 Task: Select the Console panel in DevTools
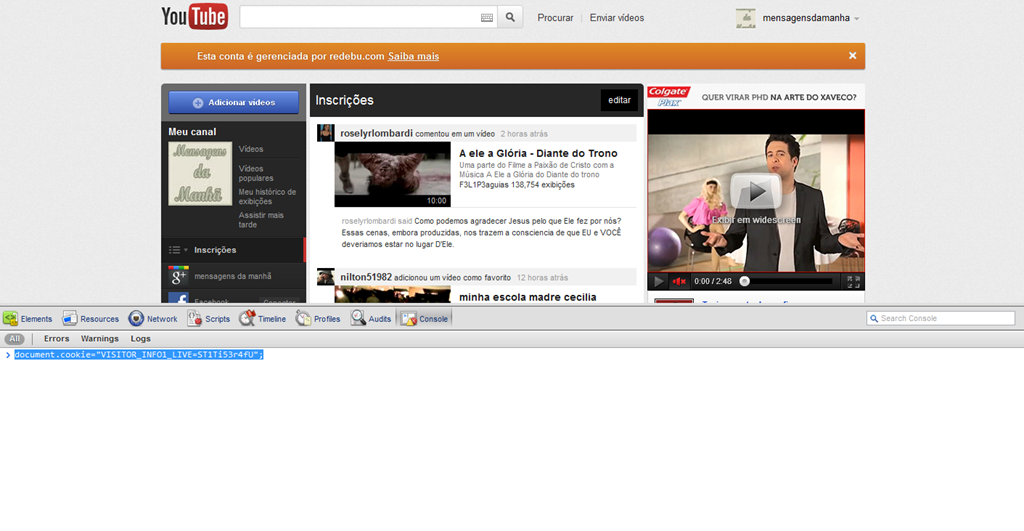[x=424, y=319]
